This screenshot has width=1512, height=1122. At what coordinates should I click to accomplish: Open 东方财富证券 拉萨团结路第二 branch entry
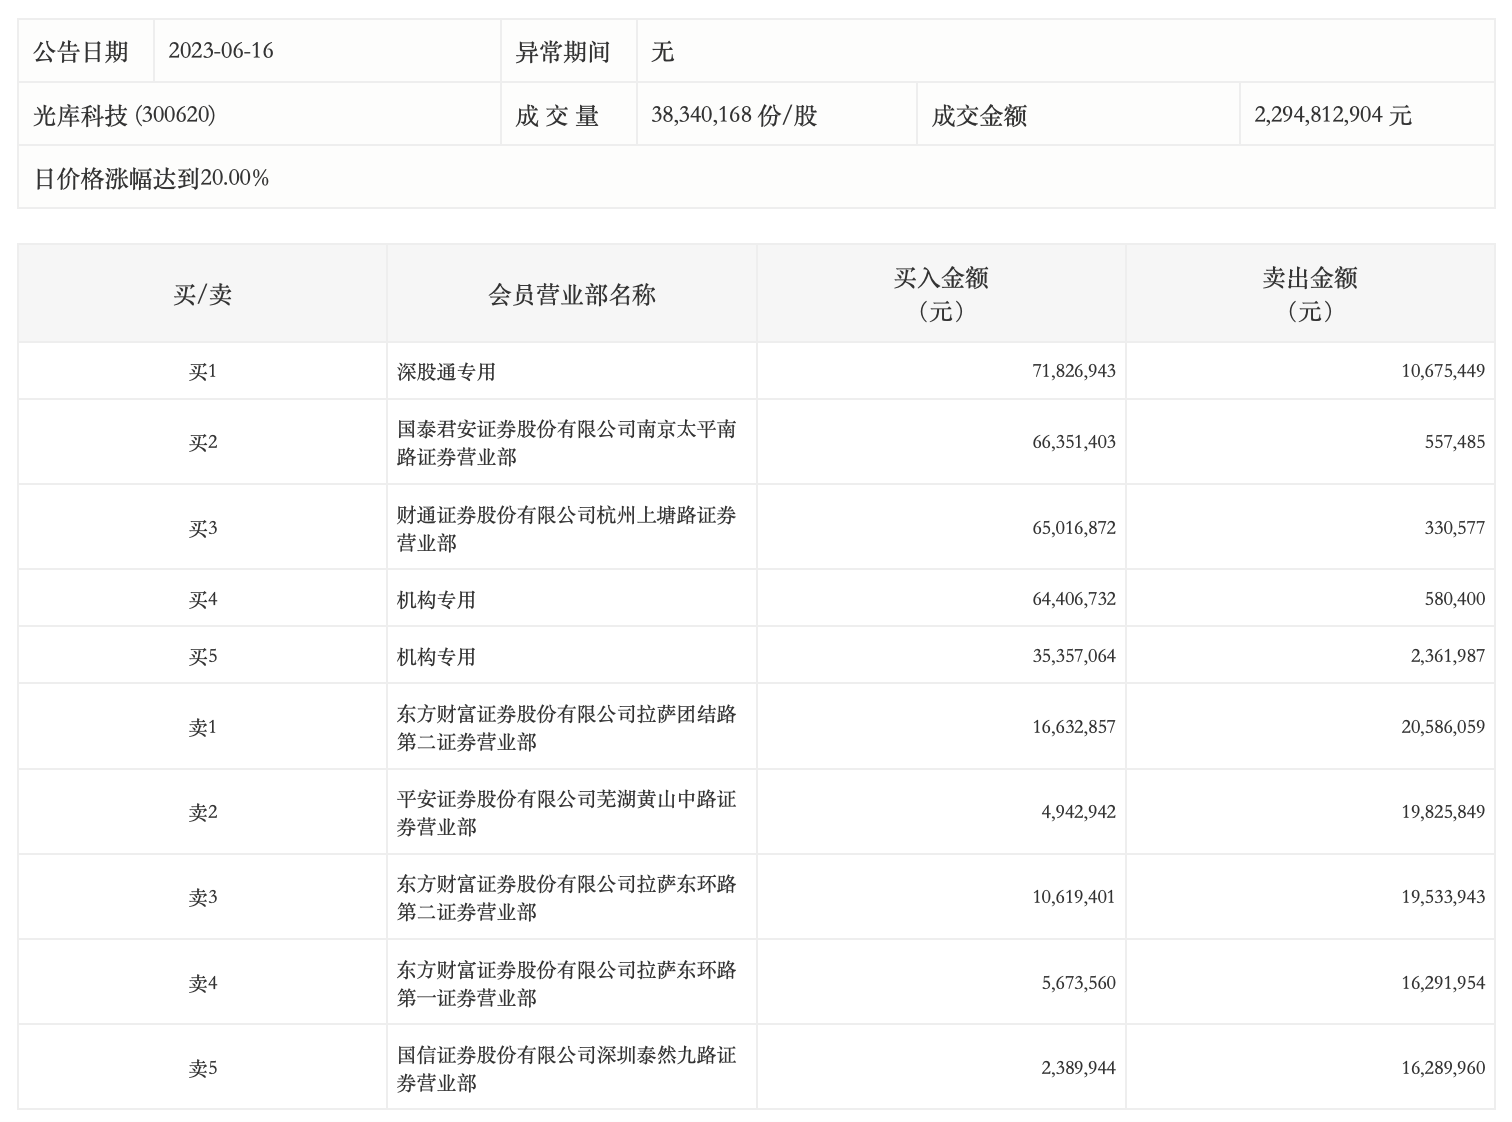[566, 727]
